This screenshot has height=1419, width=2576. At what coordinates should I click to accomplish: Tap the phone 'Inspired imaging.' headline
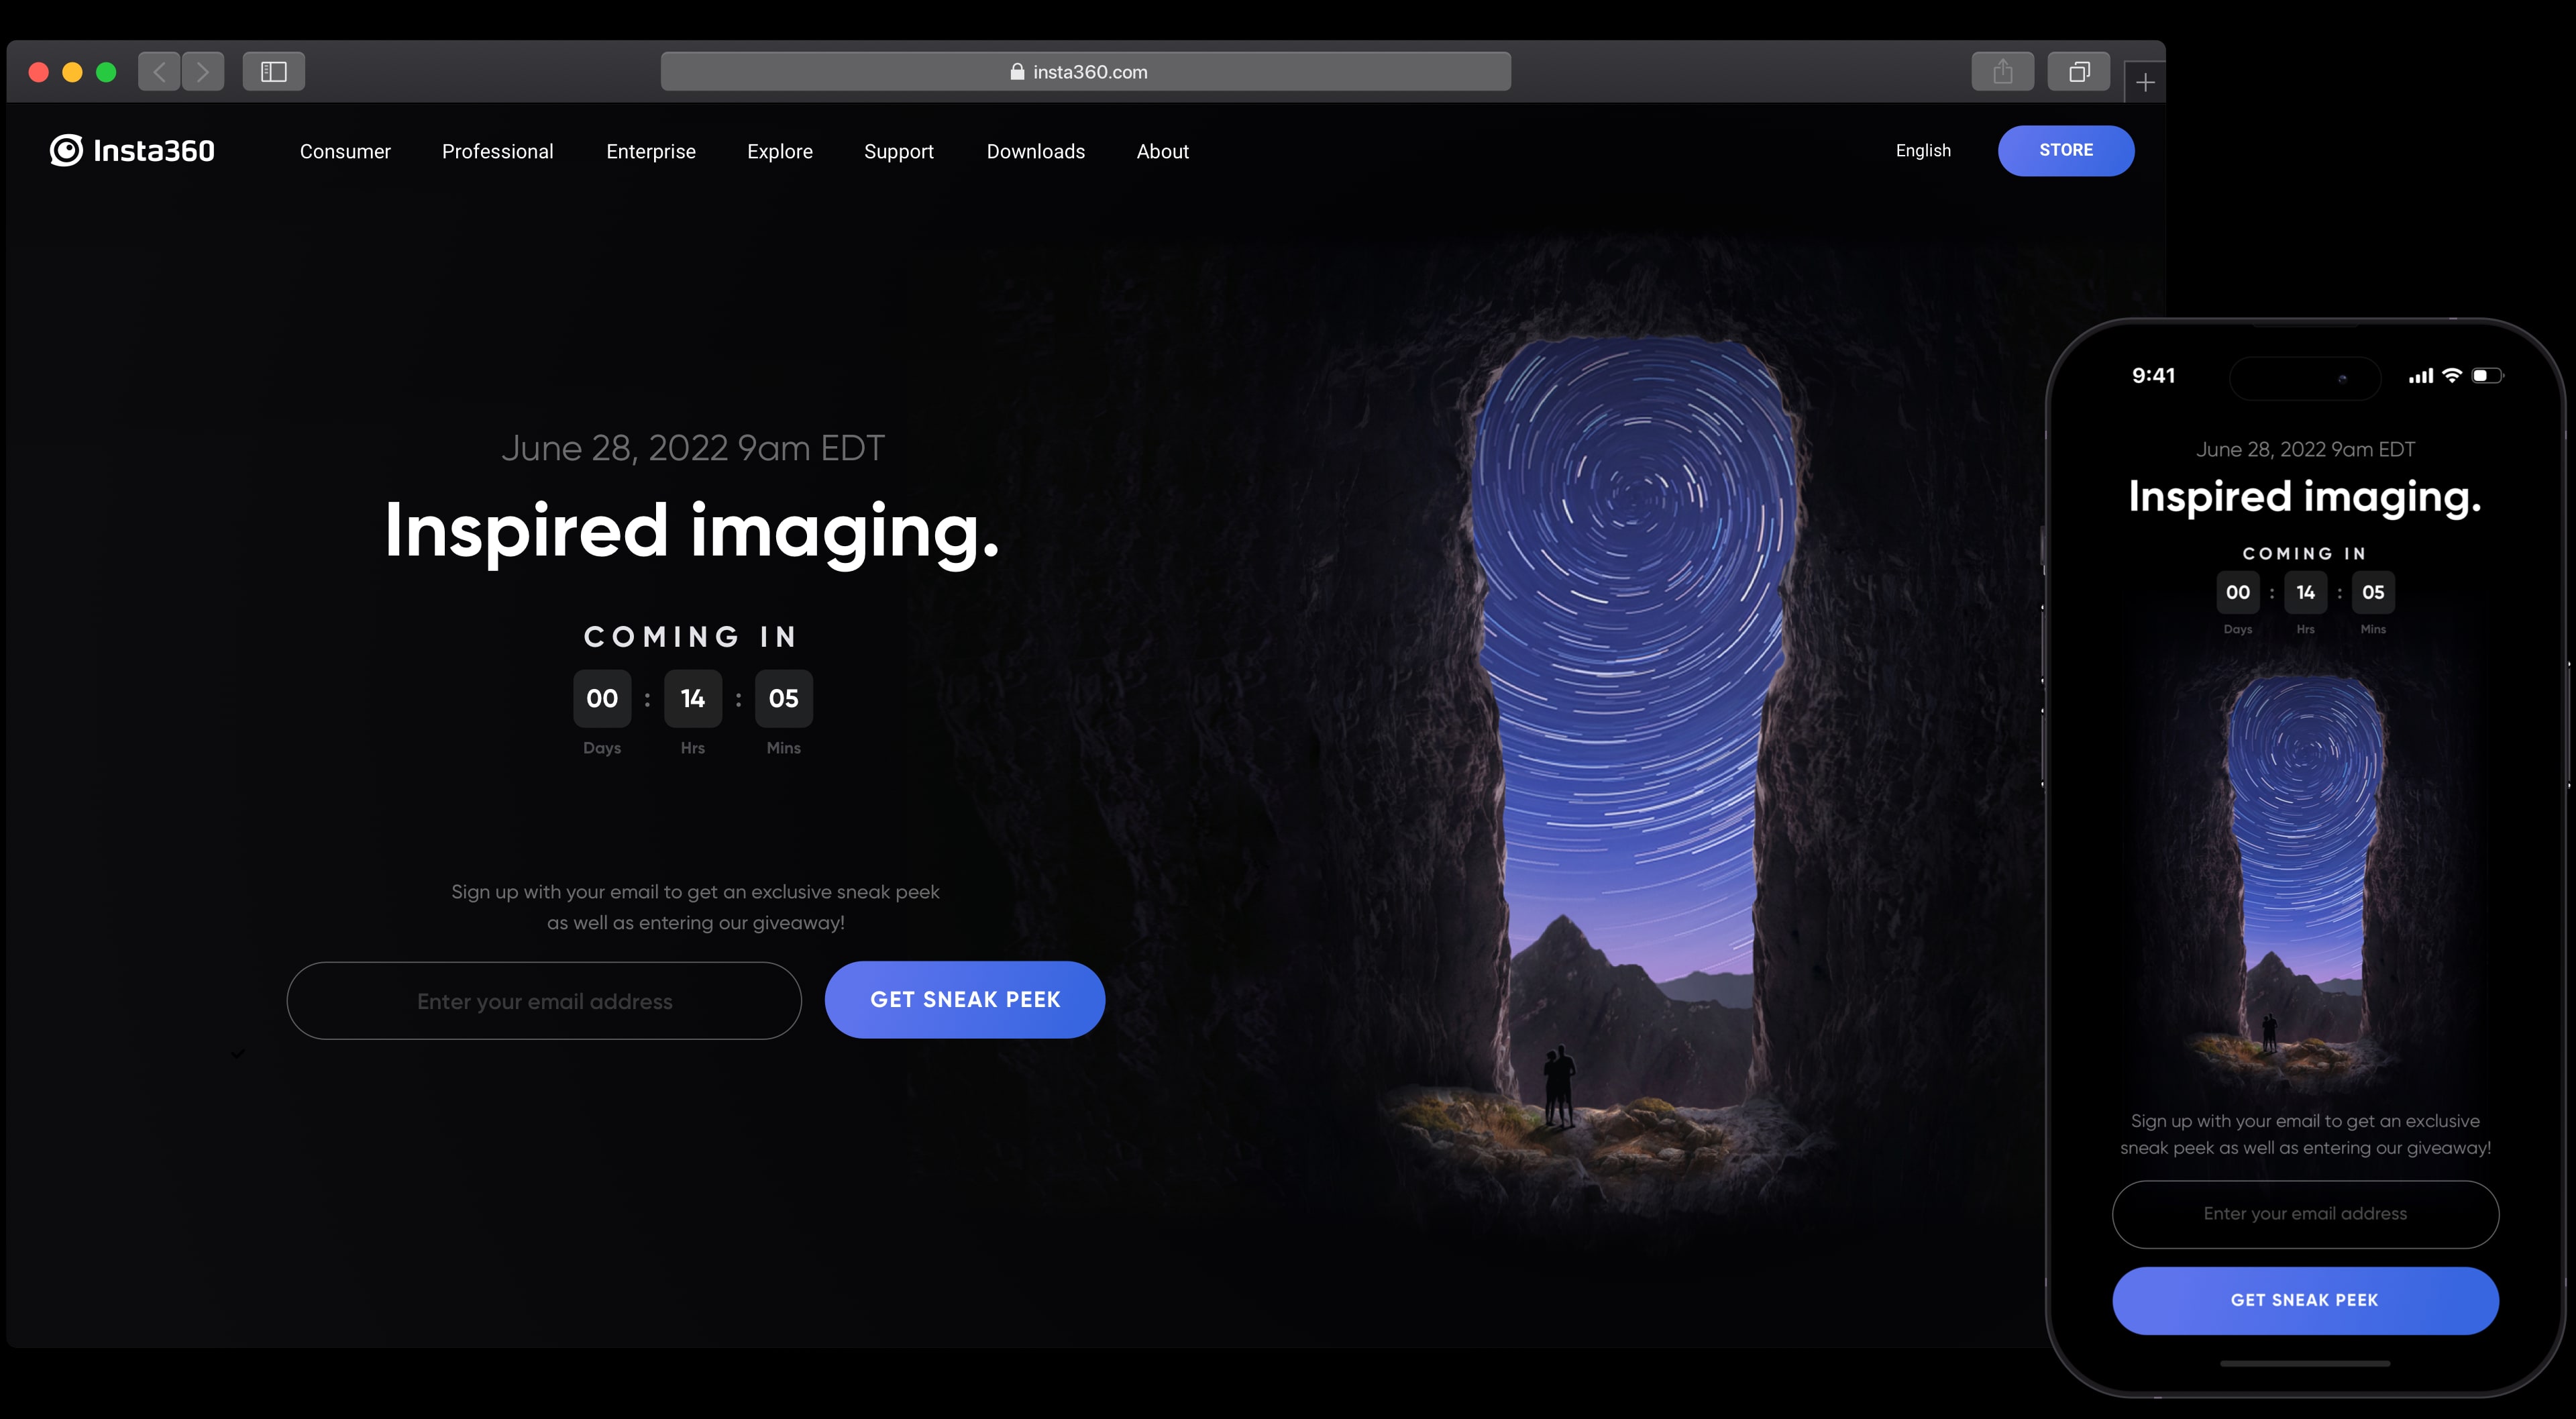point(2305,497)
